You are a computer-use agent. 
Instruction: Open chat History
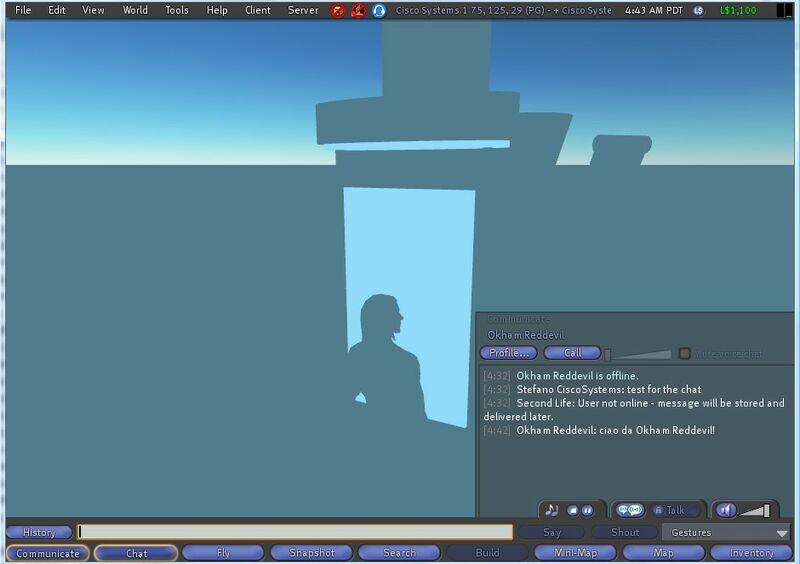39,532
